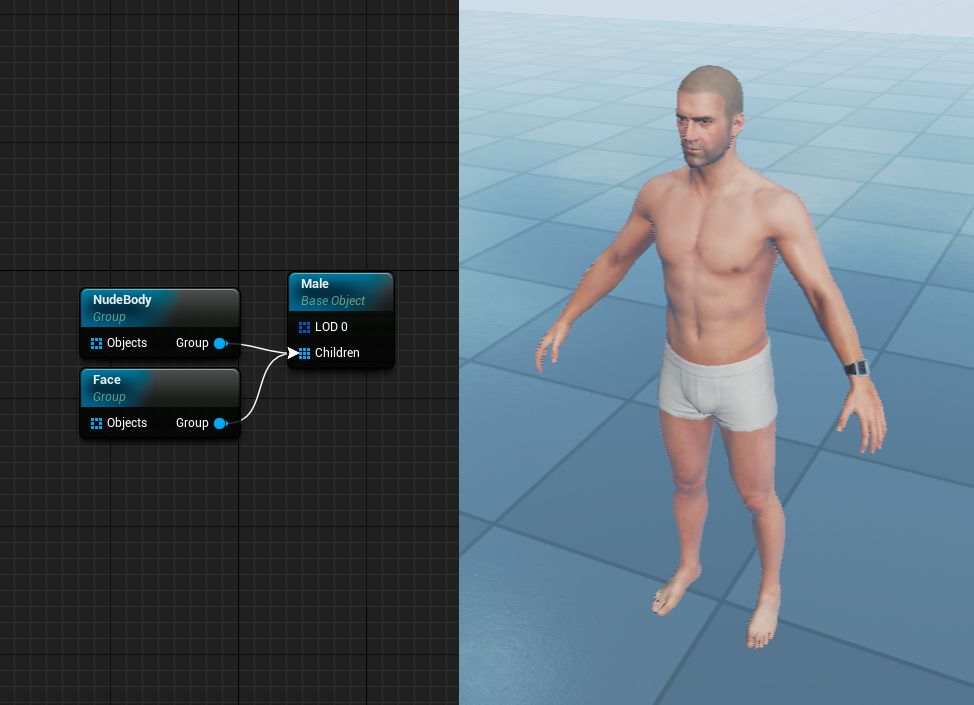The image size is (974, 705).
Task: Click the LOD 0 pin icon on Male node
Action: point(304,327)
